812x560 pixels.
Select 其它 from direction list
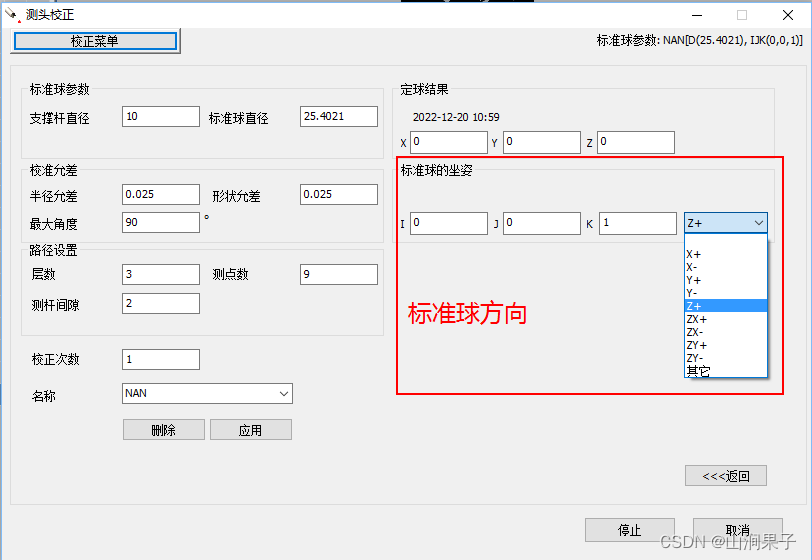coord(726,370)
